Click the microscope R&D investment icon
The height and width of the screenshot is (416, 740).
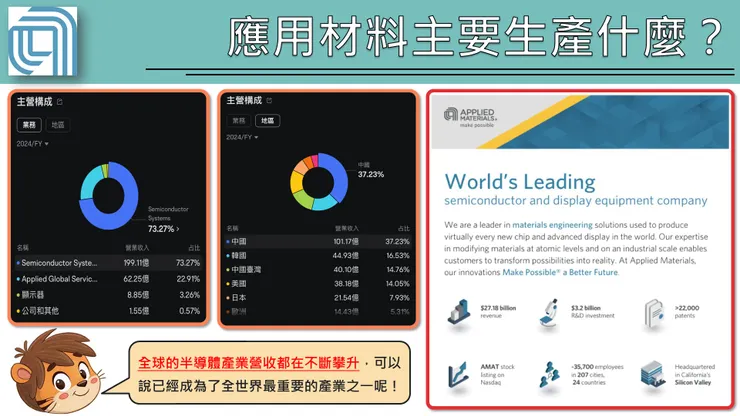549,313
